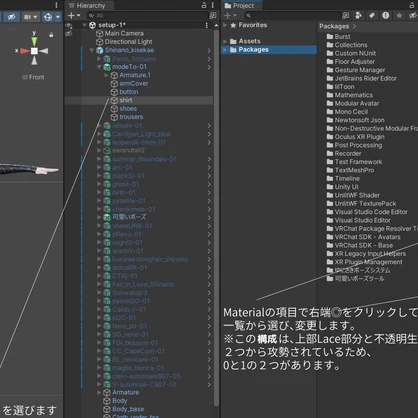Open the lilToon package folder
This screenshot has height=418, width=418.
click(340, 87)
